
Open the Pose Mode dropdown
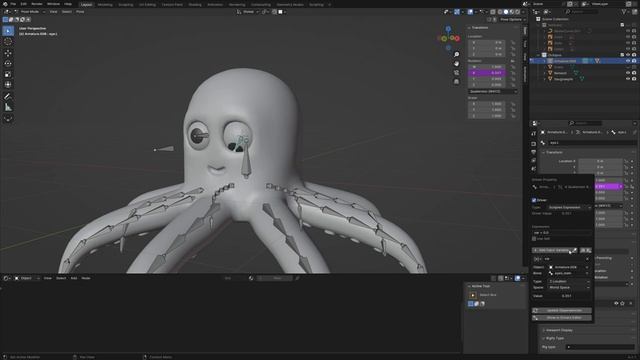click(x=31, y=12)
